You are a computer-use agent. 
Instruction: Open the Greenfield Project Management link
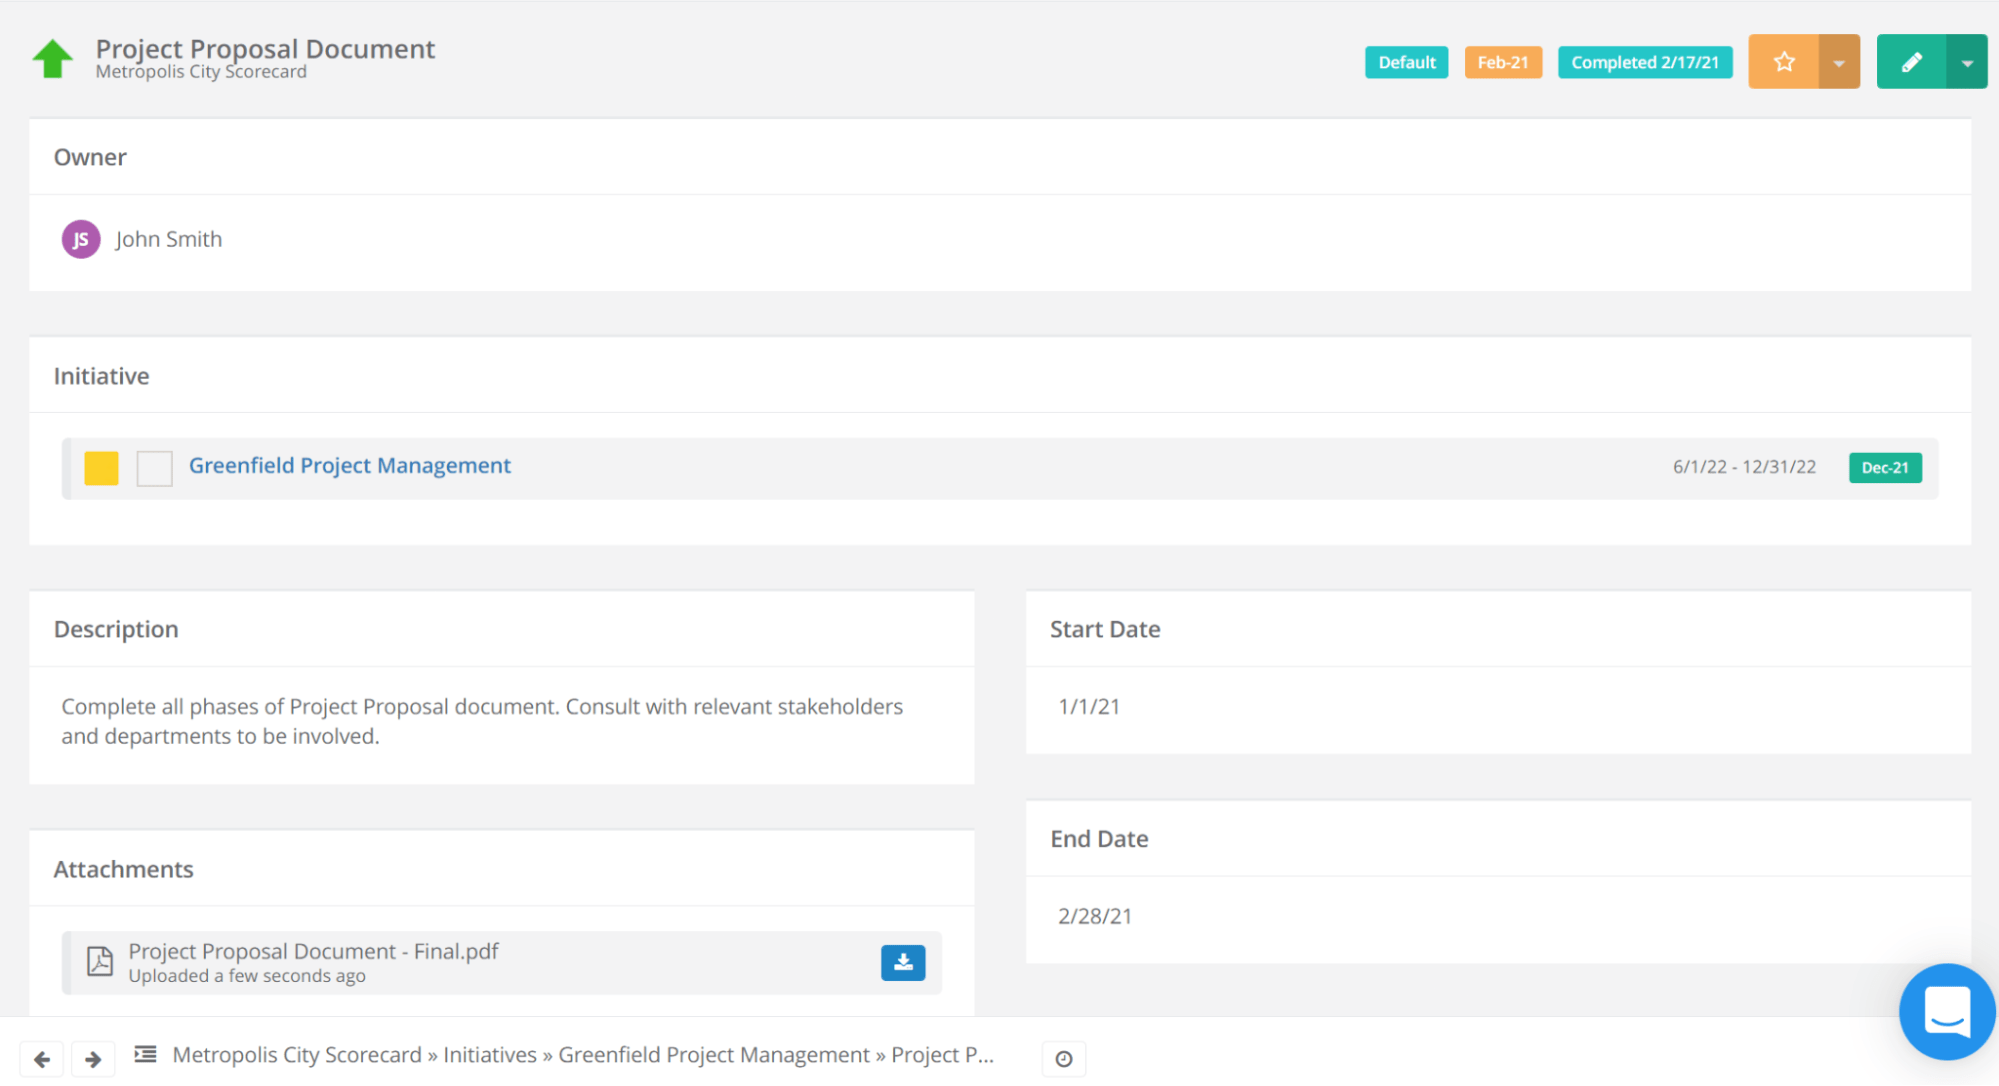[x=349, y=466]
